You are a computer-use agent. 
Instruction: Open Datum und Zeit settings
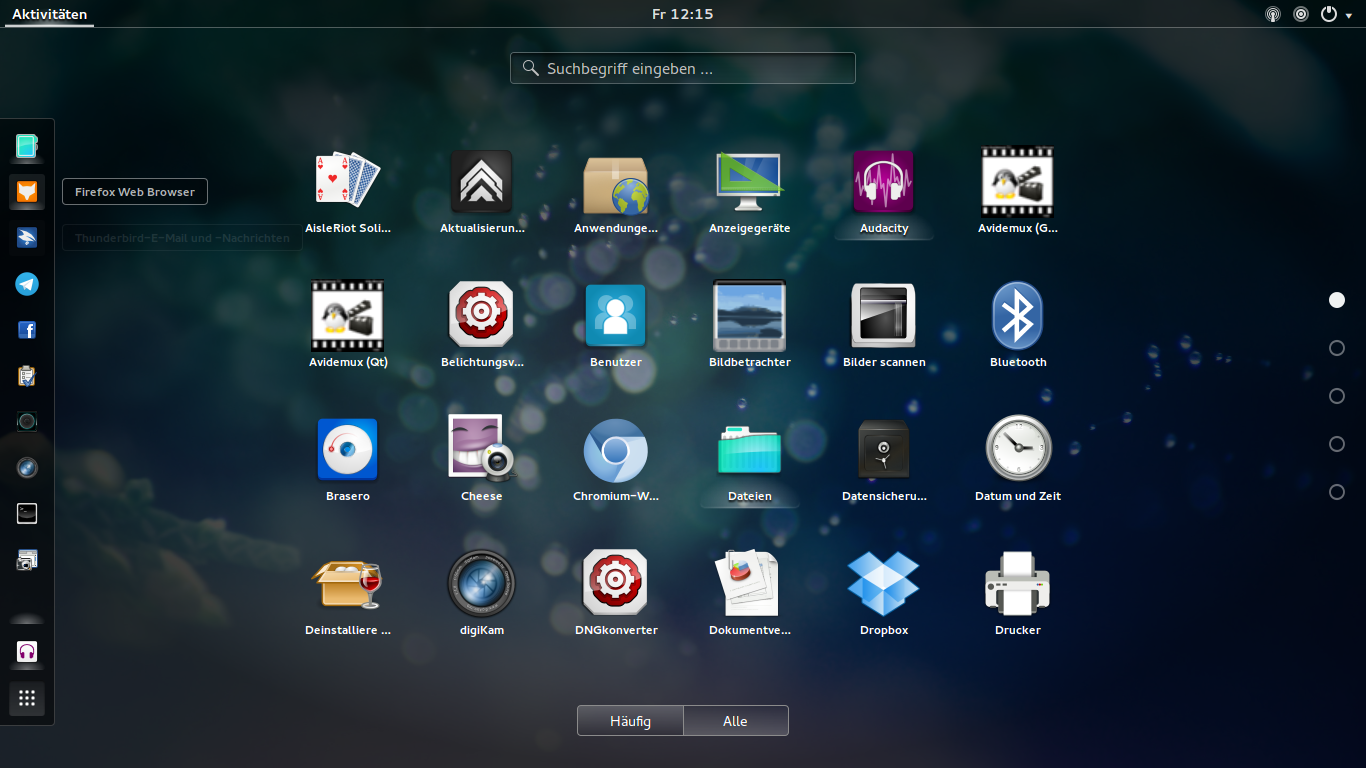(x=1018, y=450)
